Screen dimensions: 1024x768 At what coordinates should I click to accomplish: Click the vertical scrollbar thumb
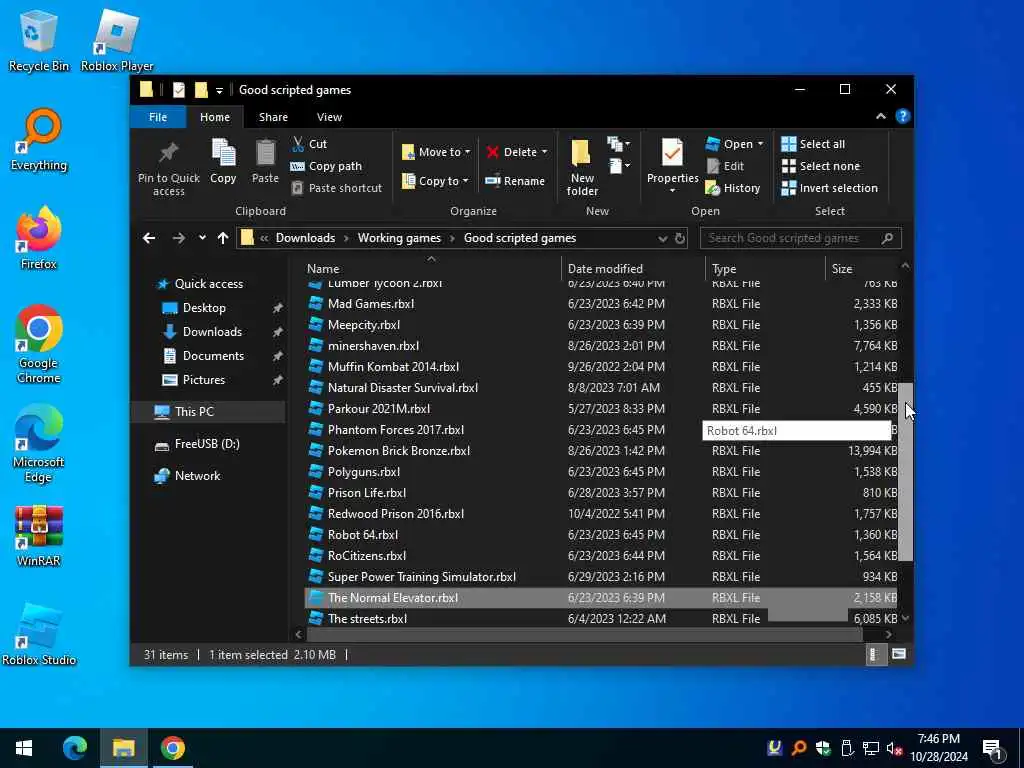click(x=905, y=472)
